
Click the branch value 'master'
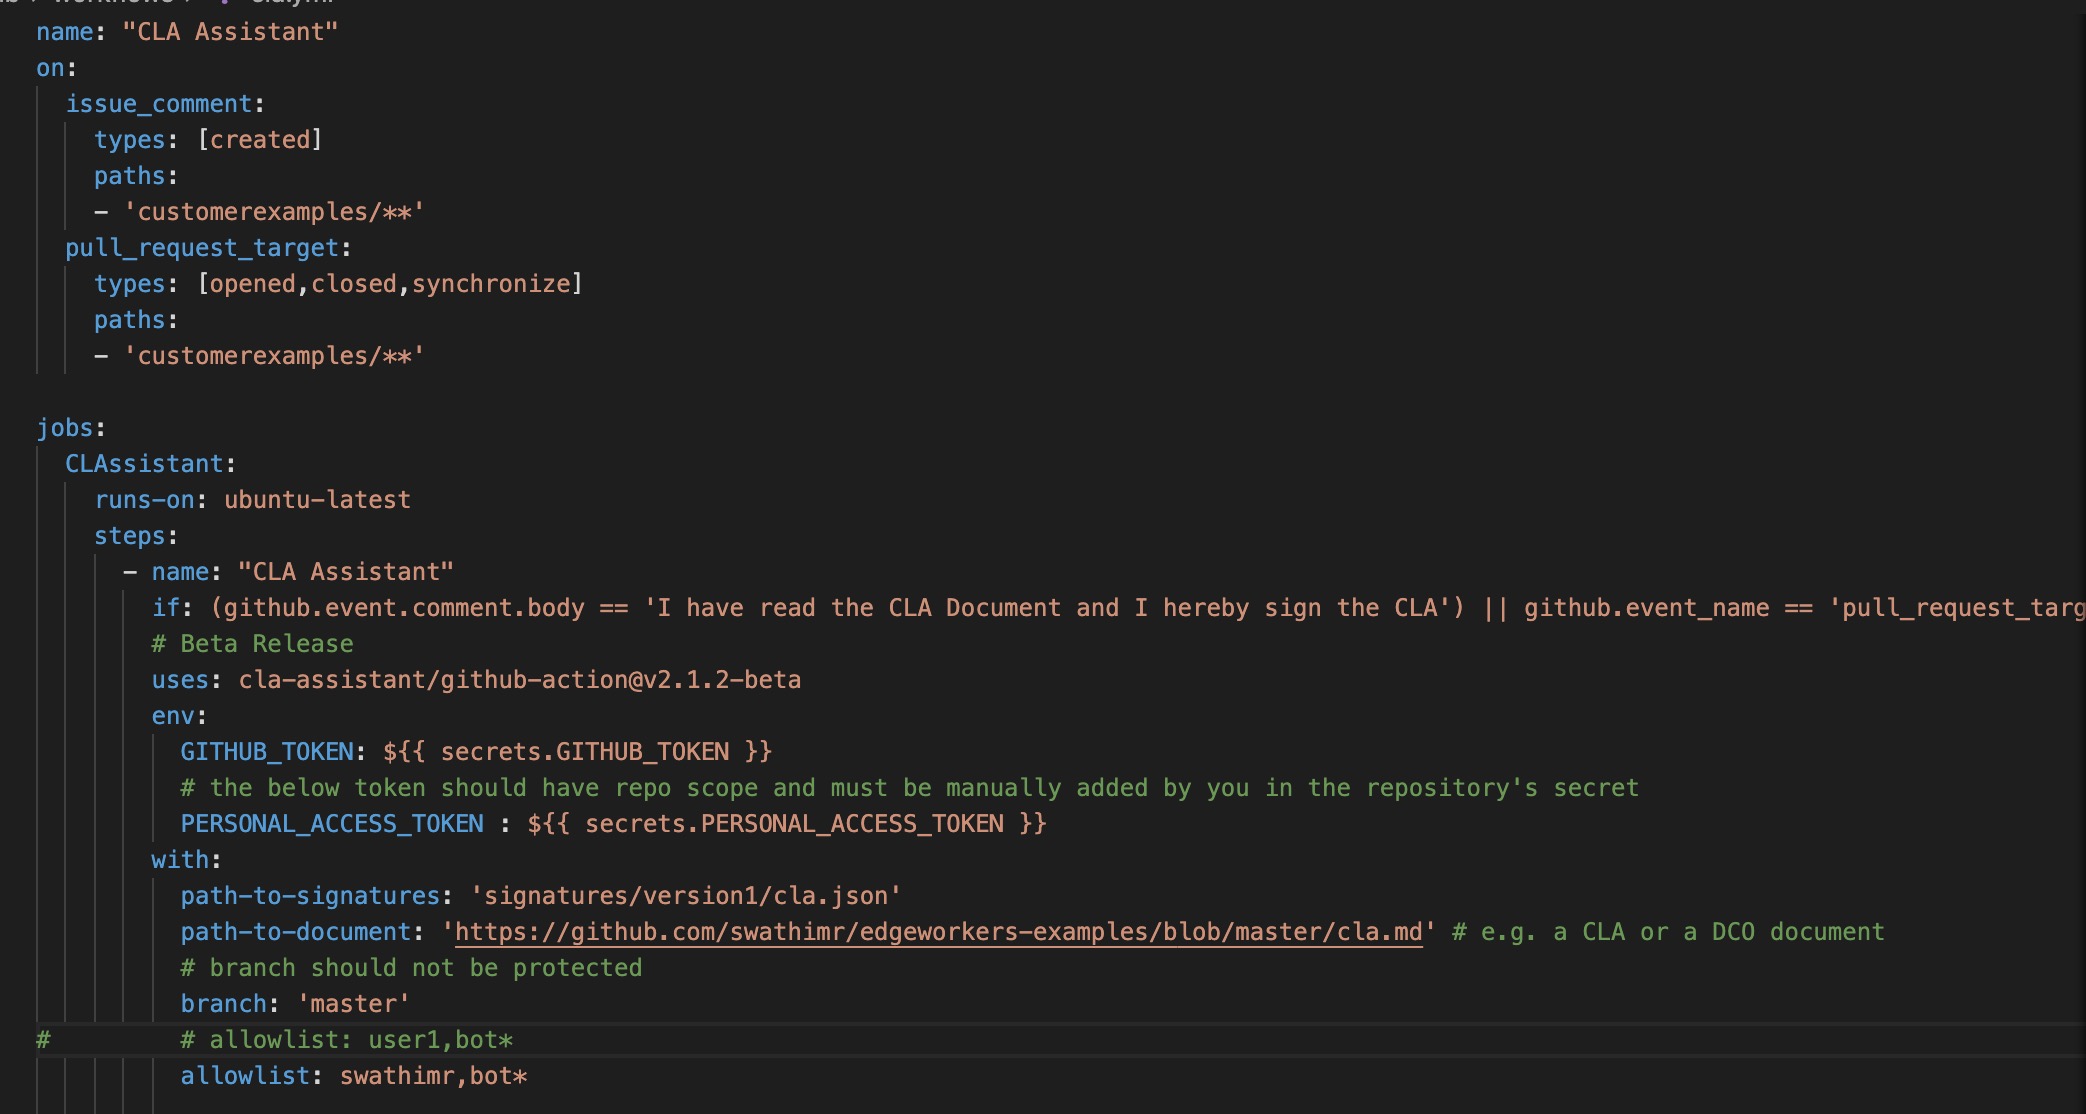click(x=354, y=1004)
